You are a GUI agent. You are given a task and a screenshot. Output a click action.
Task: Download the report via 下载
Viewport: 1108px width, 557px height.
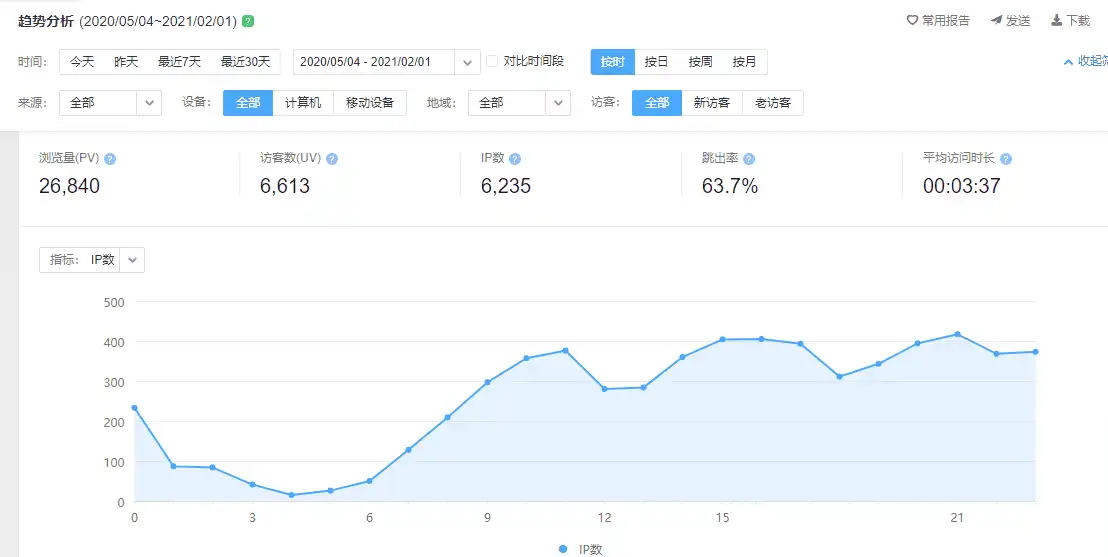point(1070,21)
